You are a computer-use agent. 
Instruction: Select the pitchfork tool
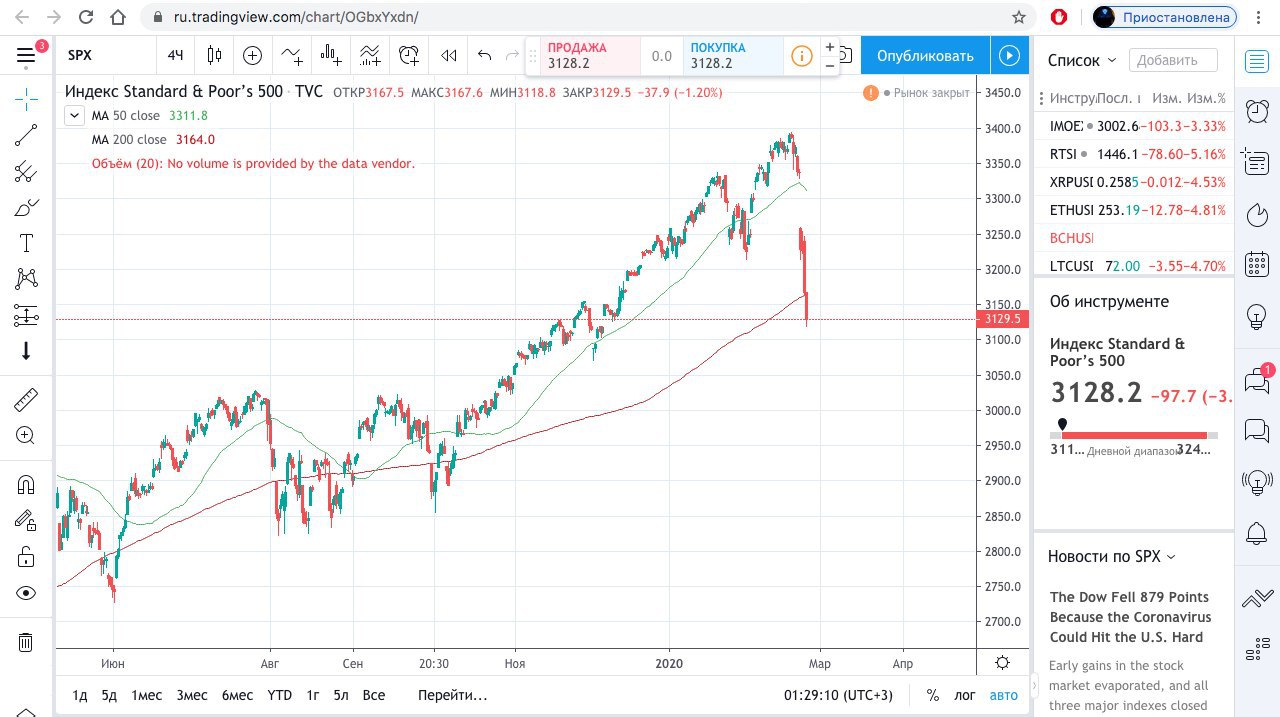(x=26, y=172)
